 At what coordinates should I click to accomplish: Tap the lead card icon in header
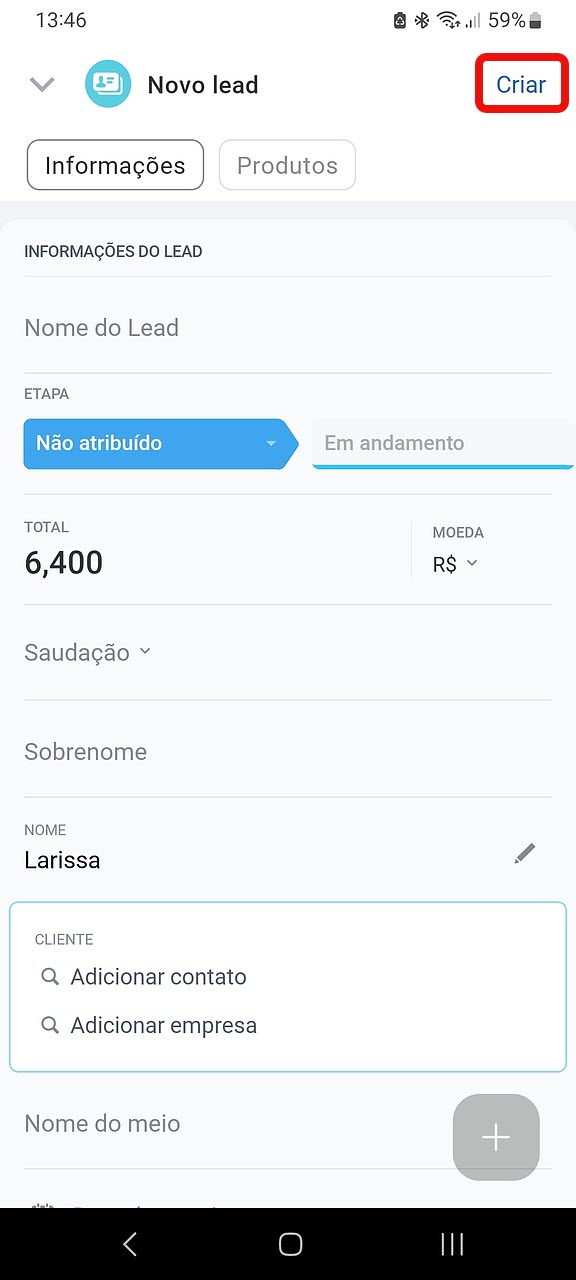(108, 85)
